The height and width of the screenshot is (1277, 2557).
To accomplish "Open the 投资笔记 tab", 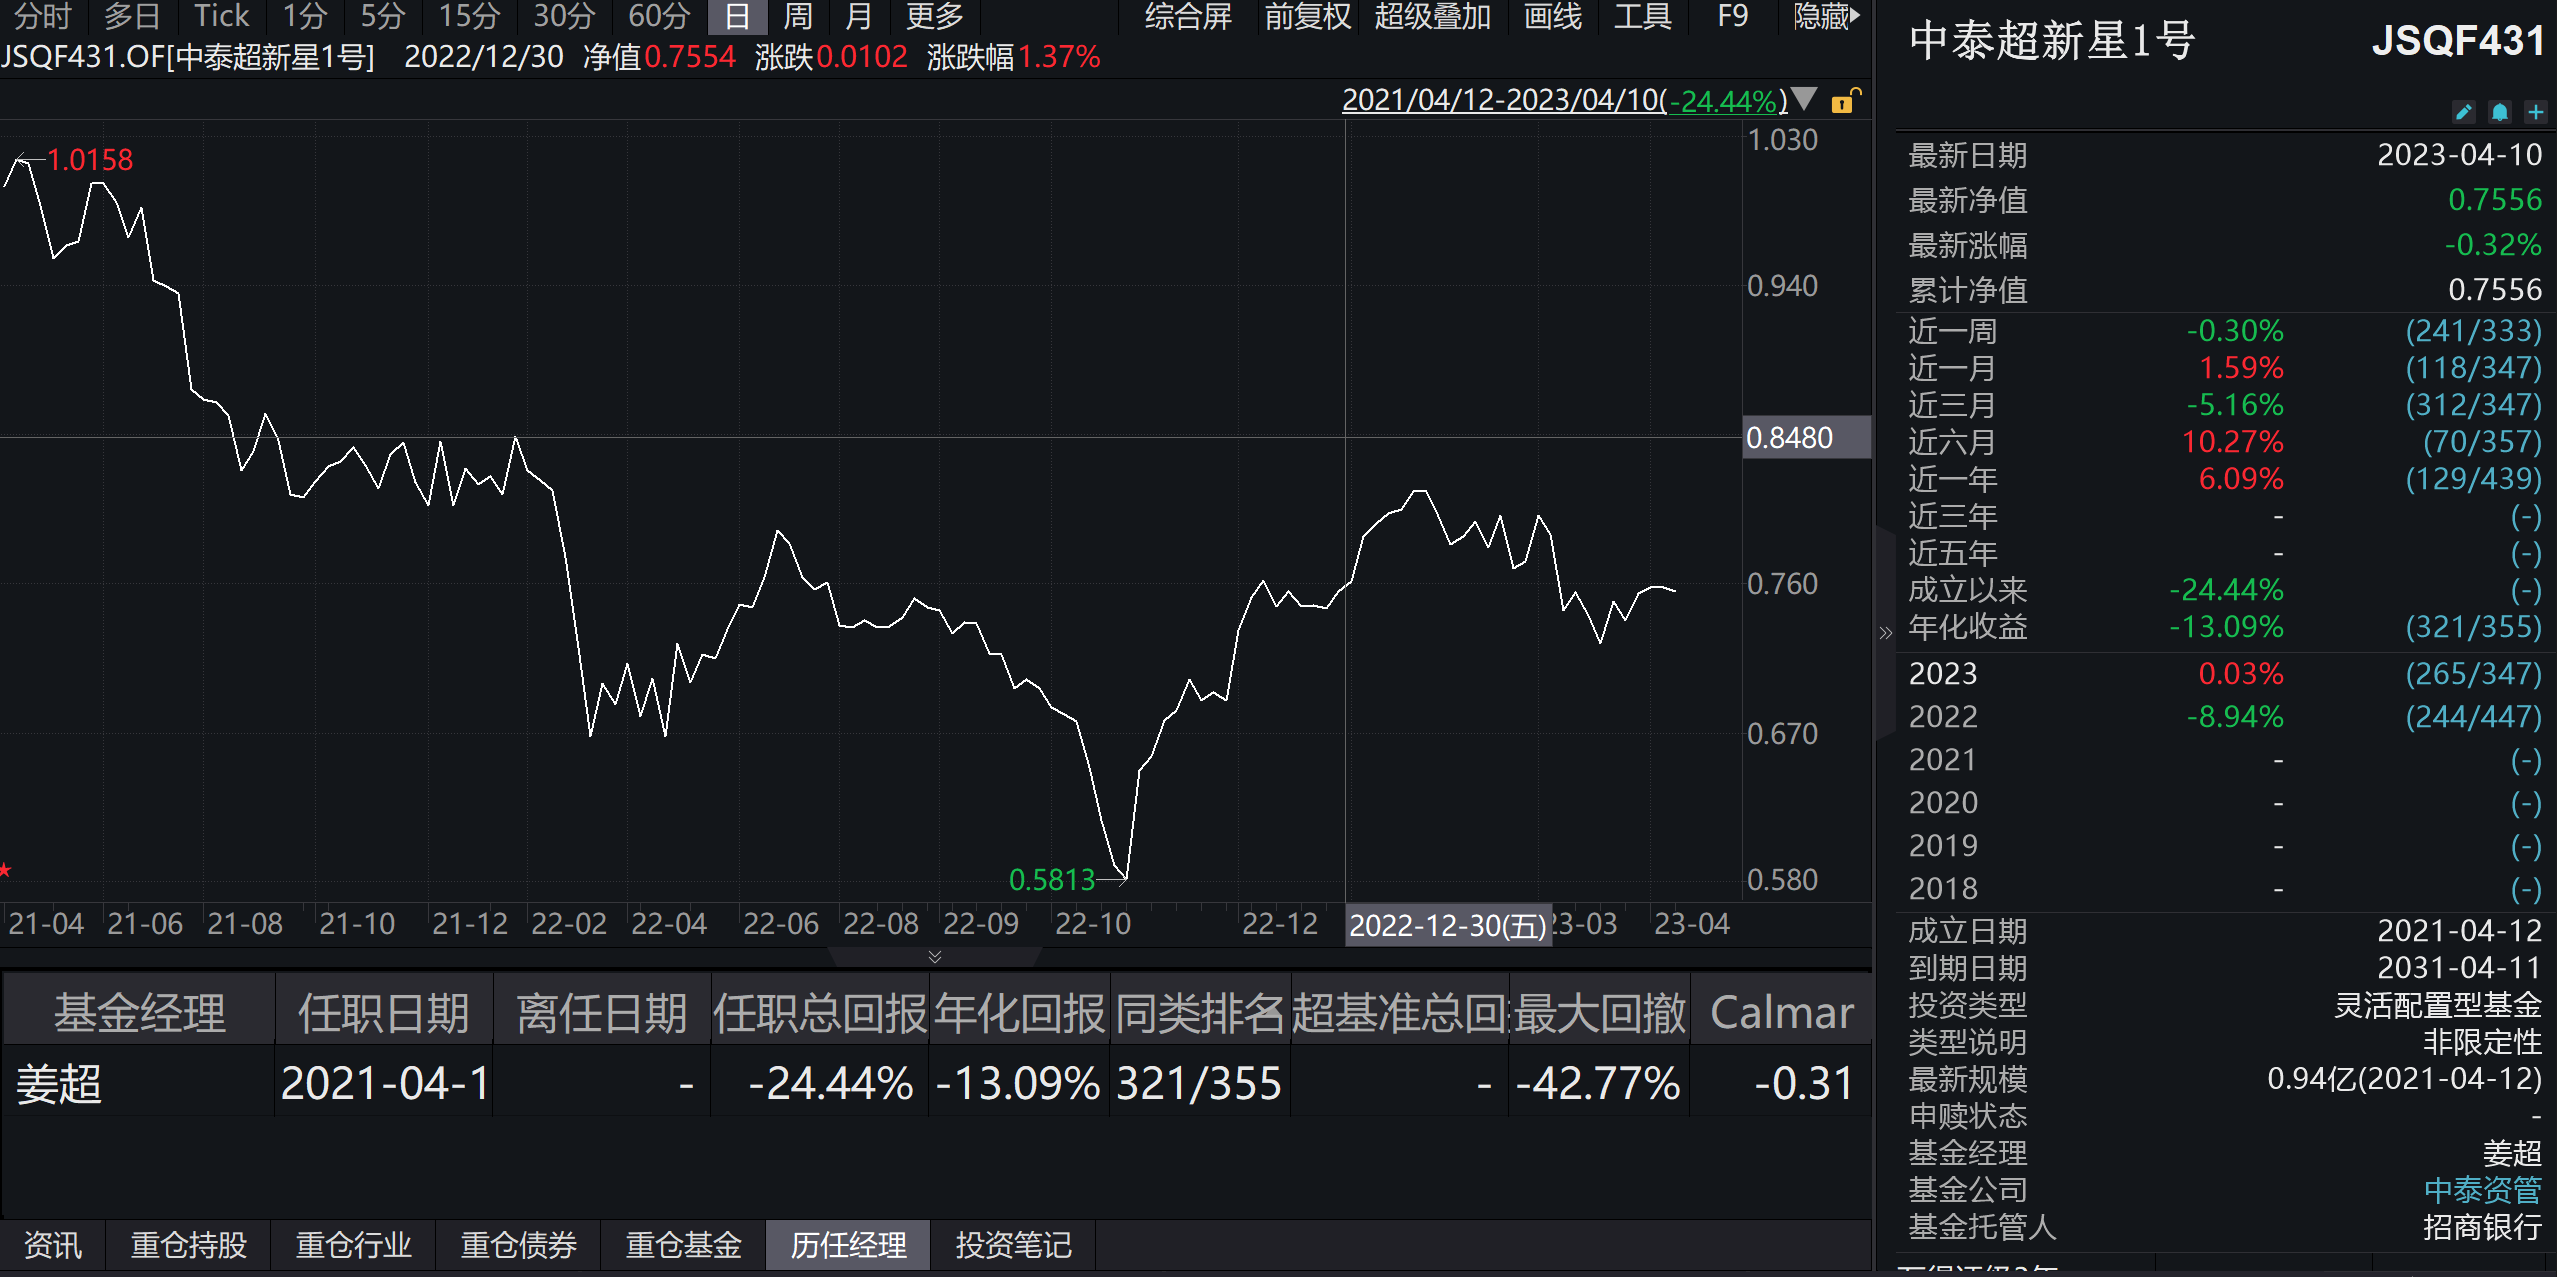I will 1013,1245.
